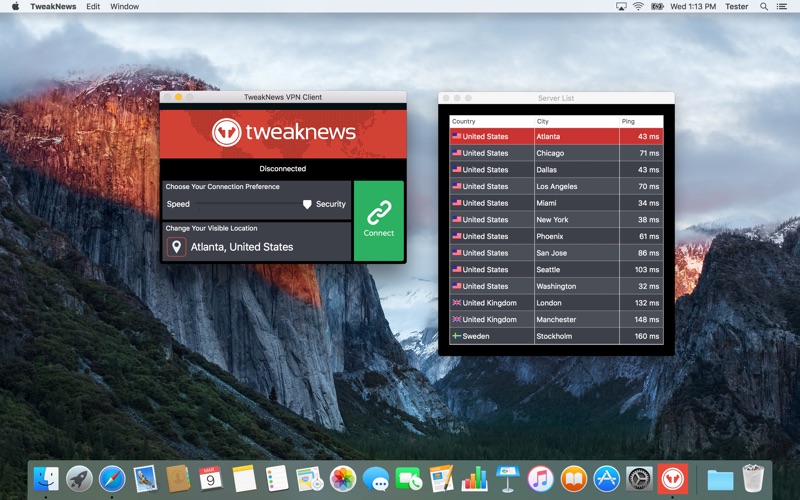Sort by the Country column header
This screenshot has width=800, height=500.
coord(492,121)
